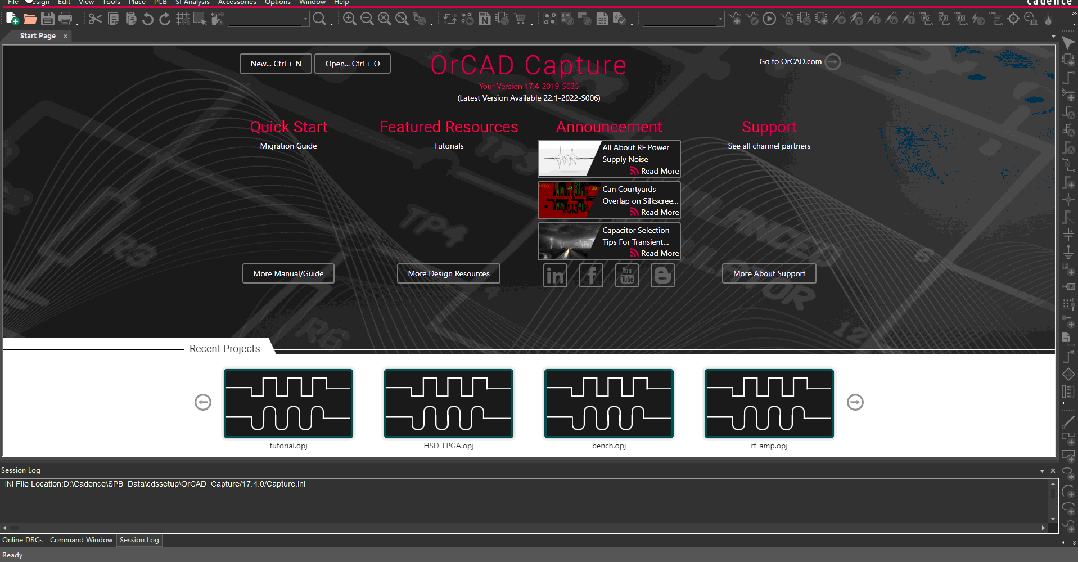The height and width of the screenshot is (562, 1078).
Task: Click the Facebook social icon
Action: [x=591, y=276]
